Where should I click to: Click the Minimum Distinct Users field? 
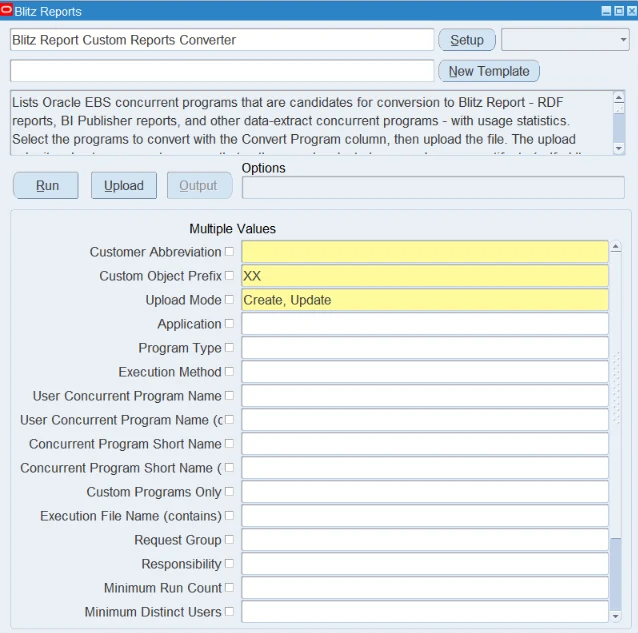(x=425, y=611)
